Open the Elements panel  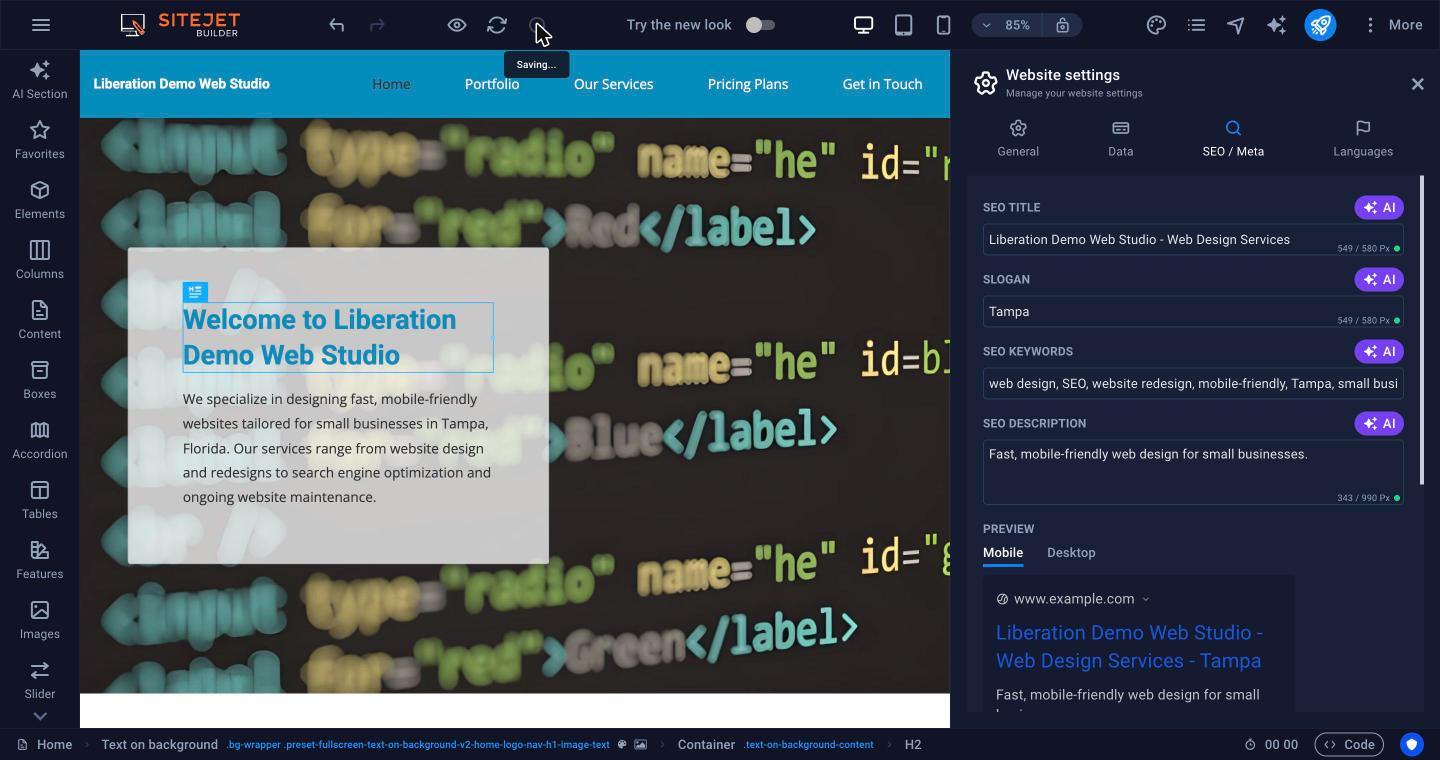tap(40, 200)
